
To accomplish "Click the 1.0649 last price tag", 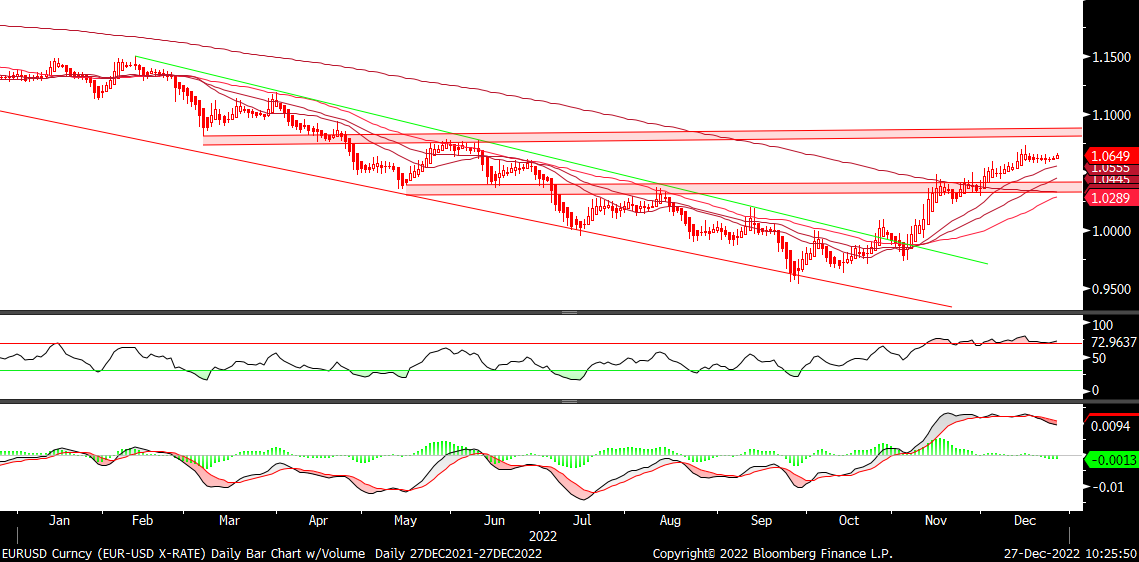I will [1109, 155].
